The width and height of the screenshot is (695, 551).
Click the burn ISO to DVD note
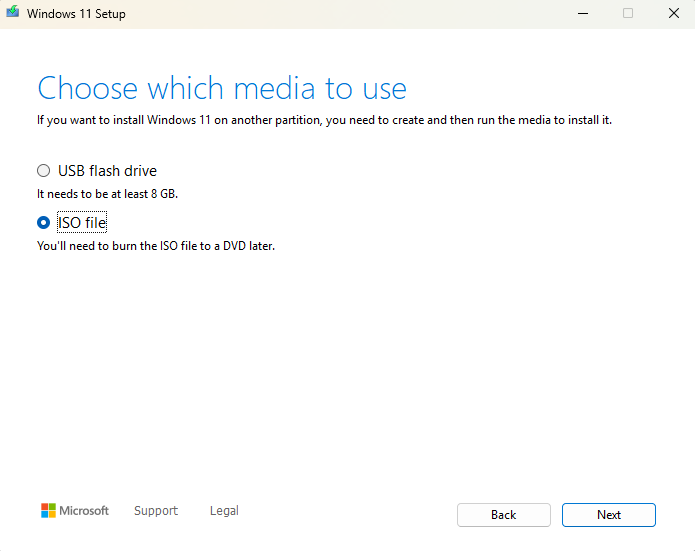[x=155, y=245]
